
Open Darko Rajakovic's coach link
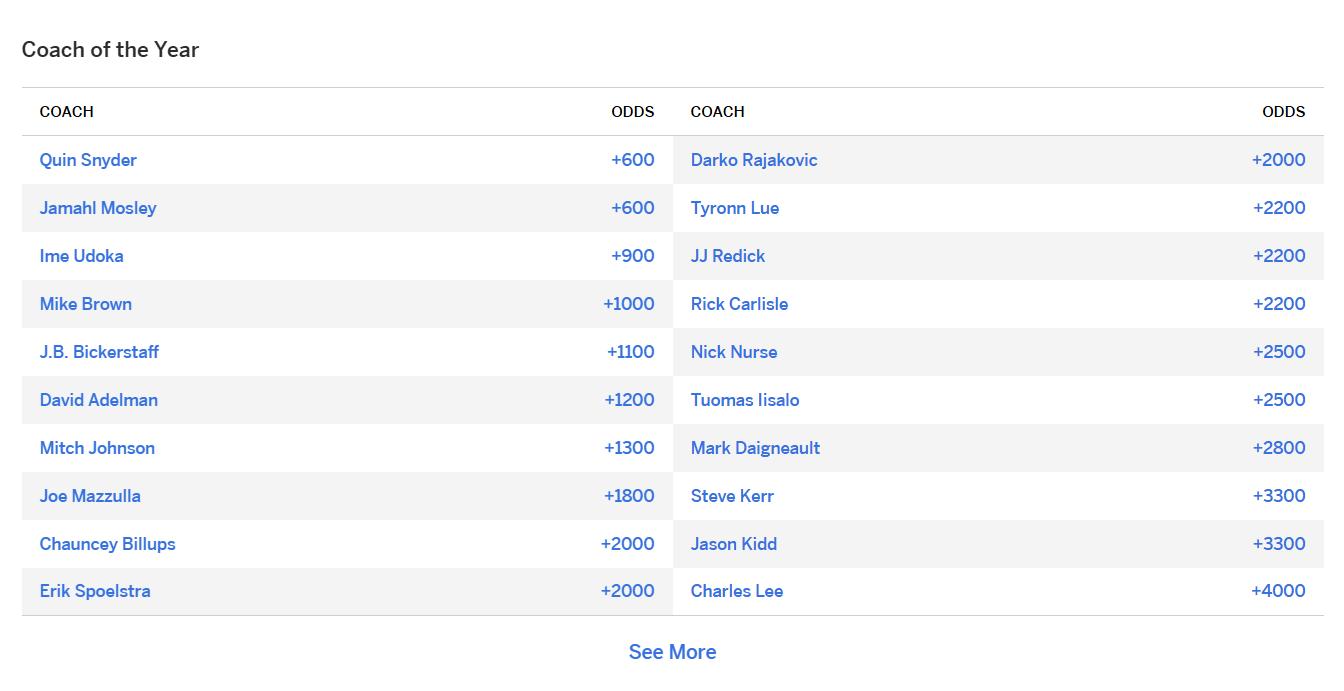coord(754,160)
